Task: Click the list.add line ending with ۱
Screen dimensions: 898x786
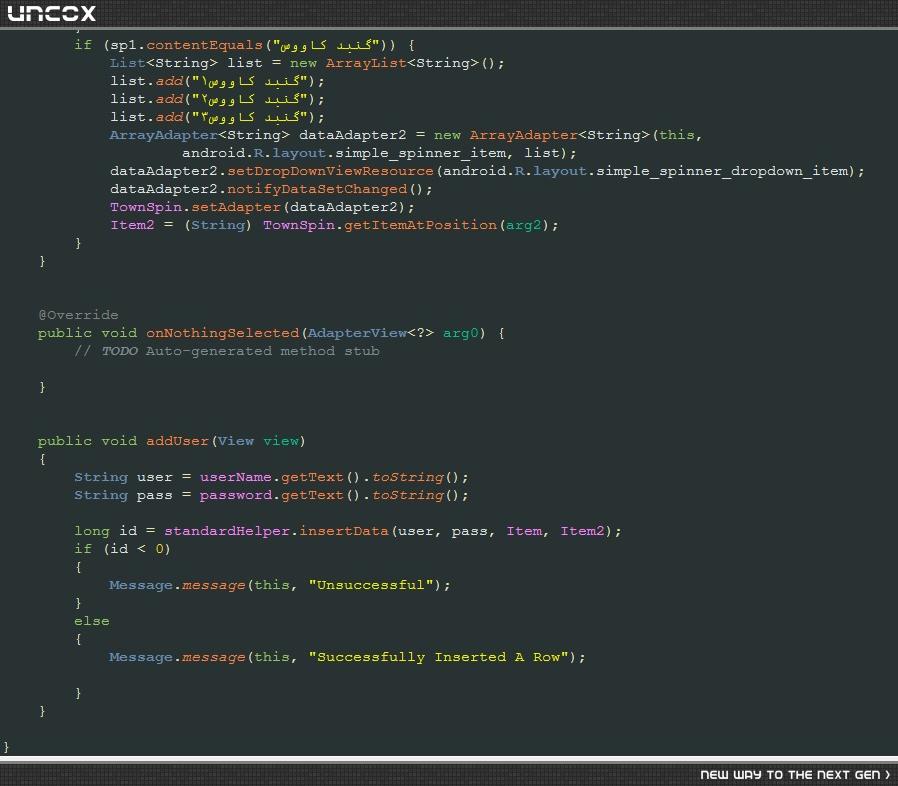Action: coord(217,81)
